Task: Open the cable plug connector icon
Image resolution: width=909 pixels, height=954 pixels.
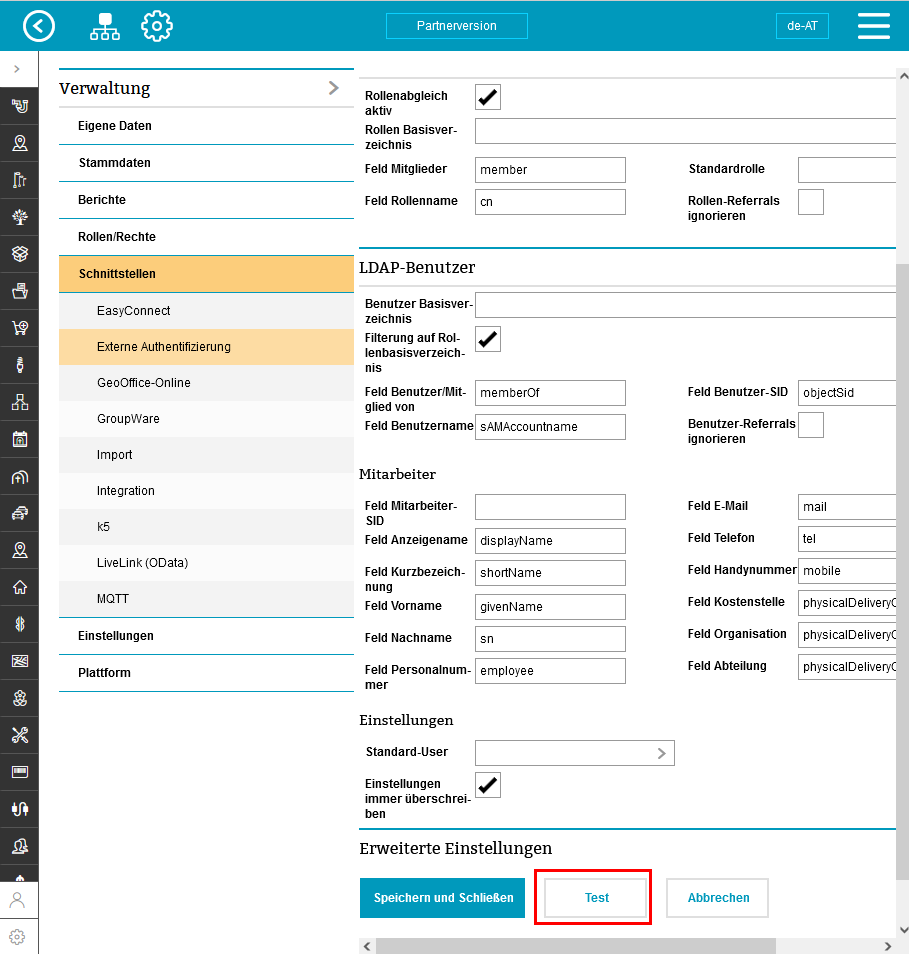Action: (x=20, y=809)
